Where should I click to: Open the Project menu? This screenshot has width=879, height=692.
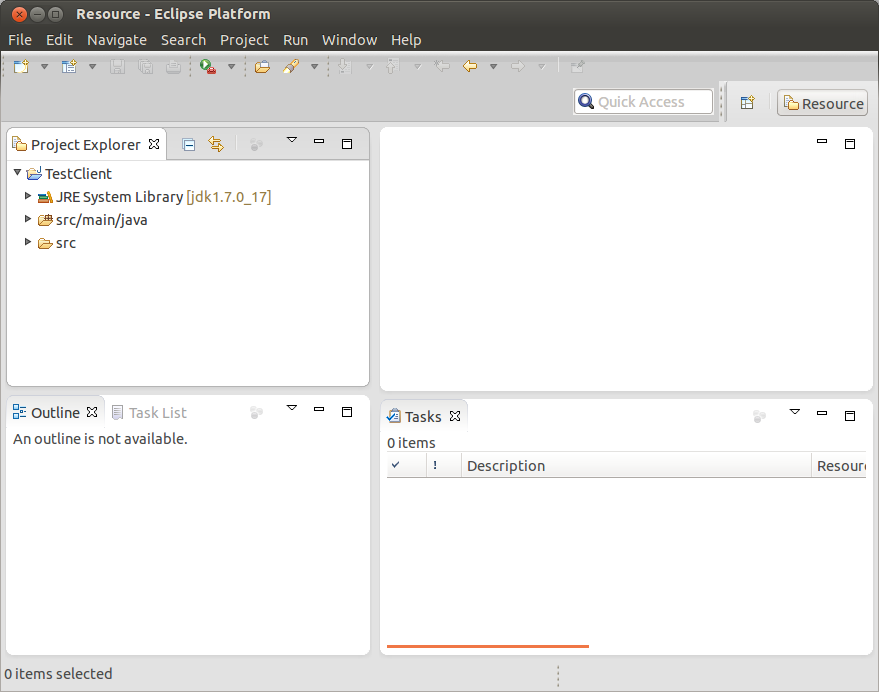point(244,40)
